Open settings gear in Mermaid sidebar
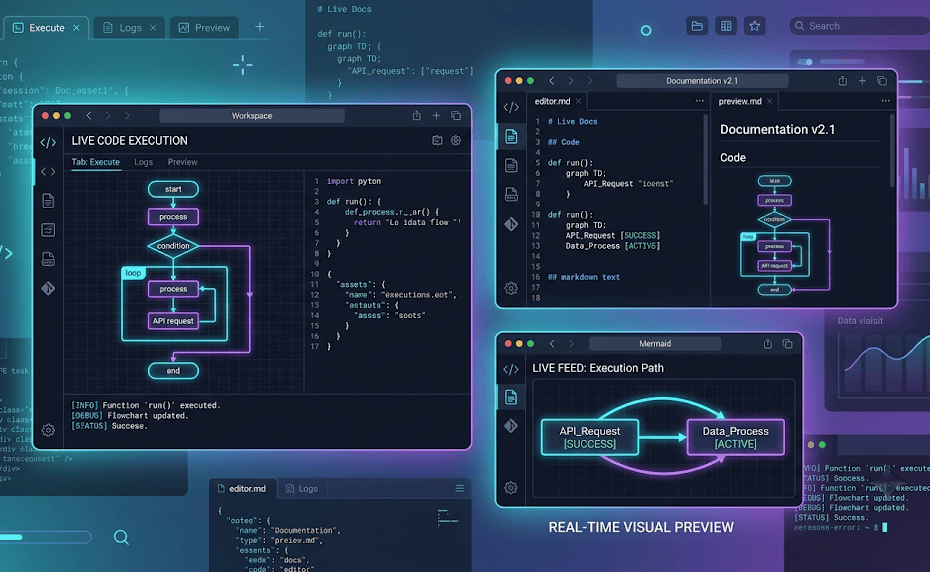 click(511, 488)
